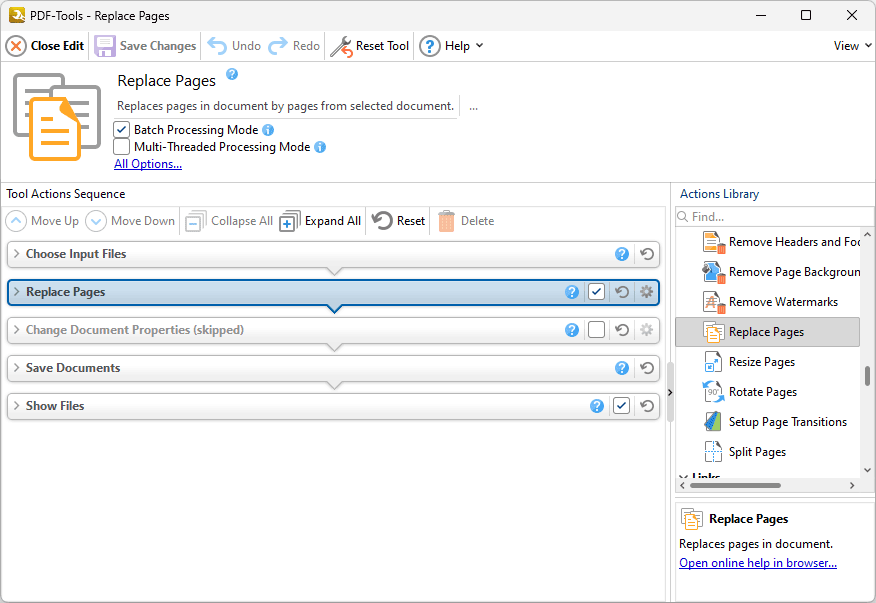The width and height of the screenshot is (876, 603).
Task: Open the All Options link
Action: pos(148,164)
